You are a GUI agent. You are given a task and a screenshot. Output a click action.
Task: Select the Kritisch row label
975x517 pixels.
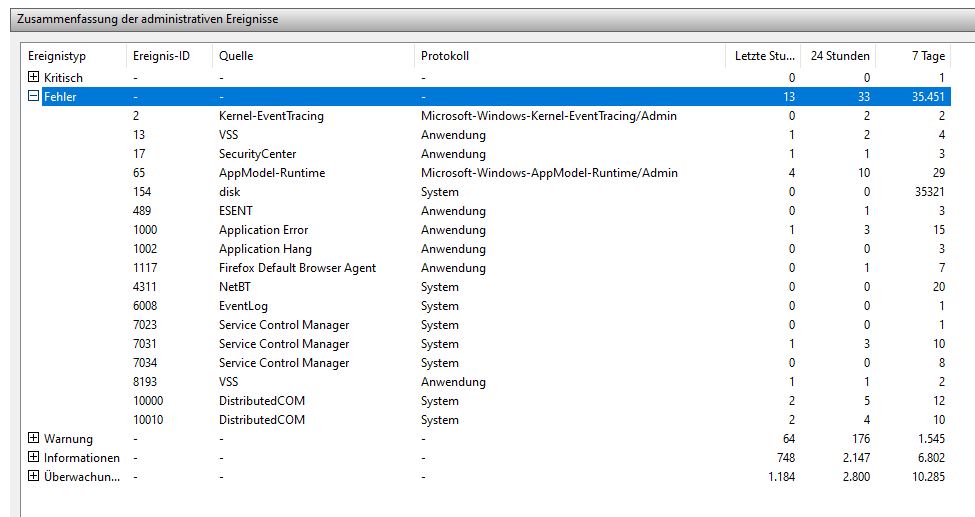coord(63,78)
